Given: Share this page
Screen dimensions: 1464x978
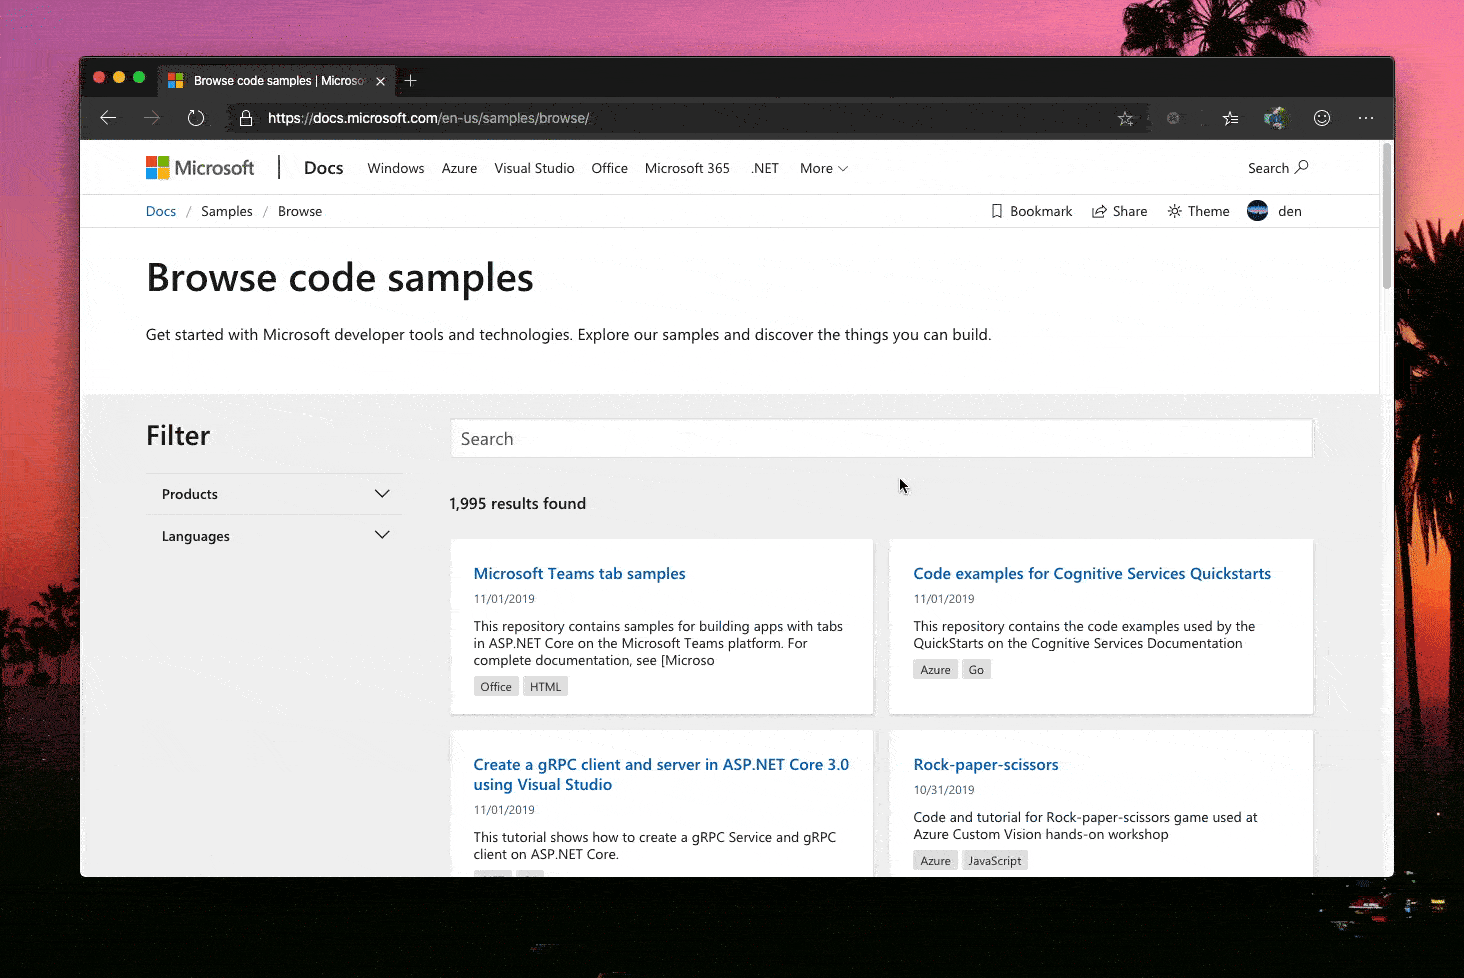Looking at the screenshot, I should coord(1119,211).
